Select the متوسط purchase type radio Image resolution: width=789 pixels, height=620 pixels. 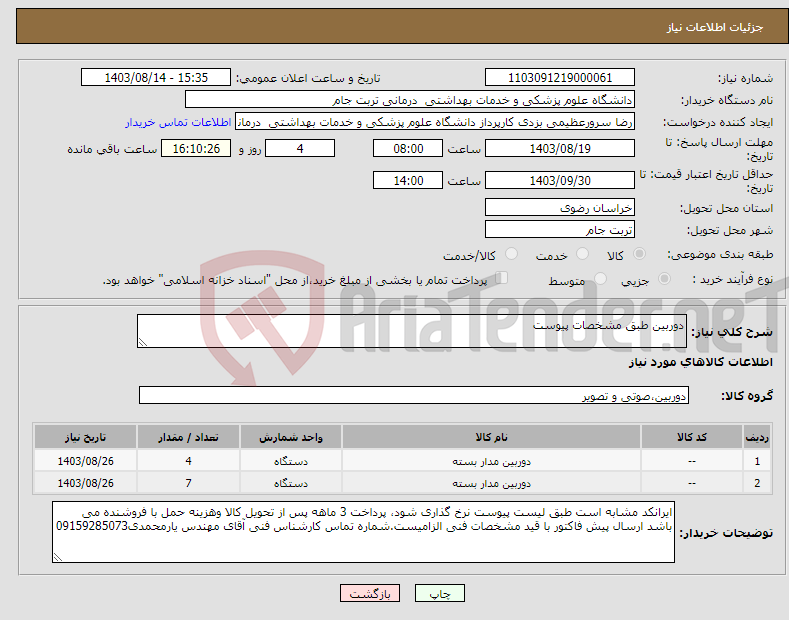click(600, 279)
